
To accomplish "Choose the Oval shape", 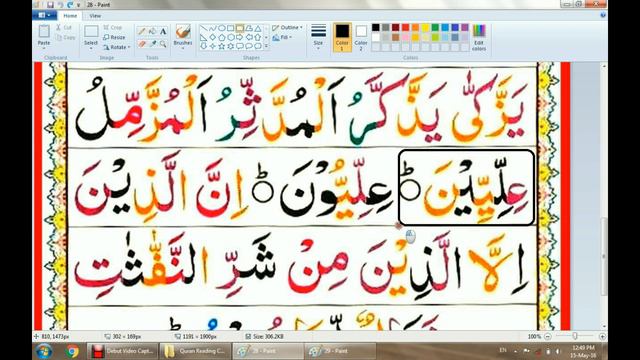I will pos(221,29).
